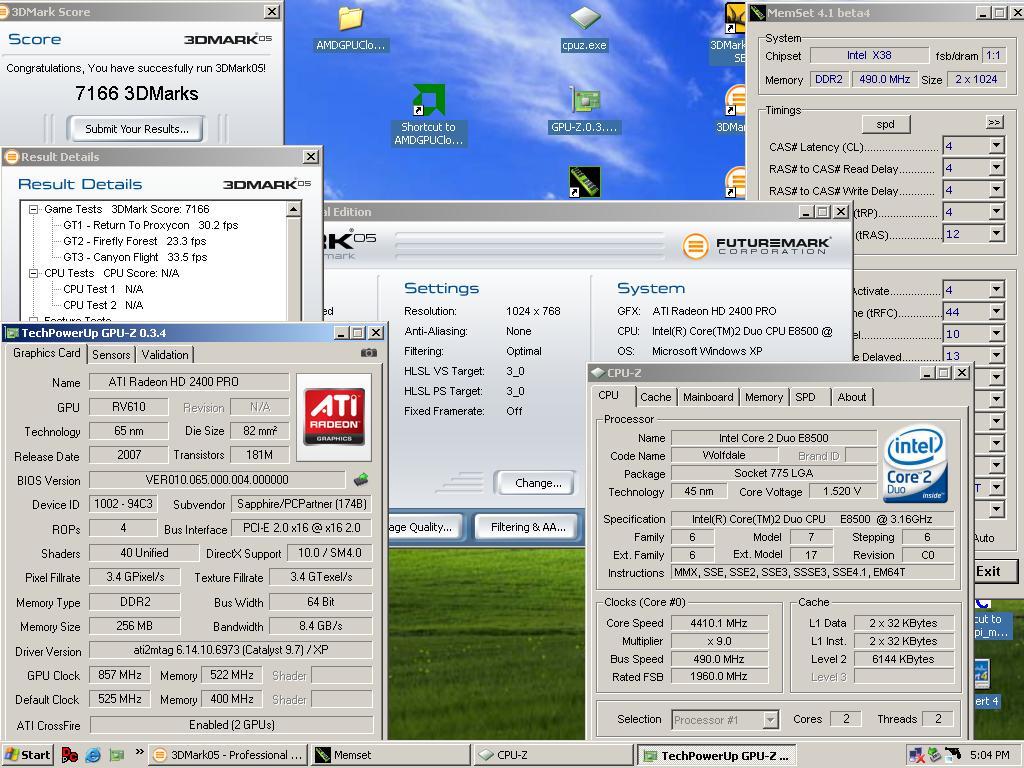The image size is (1024, 768).
Task: Expand MemSet advanced timings with >> button
Action: coord(994,122)
